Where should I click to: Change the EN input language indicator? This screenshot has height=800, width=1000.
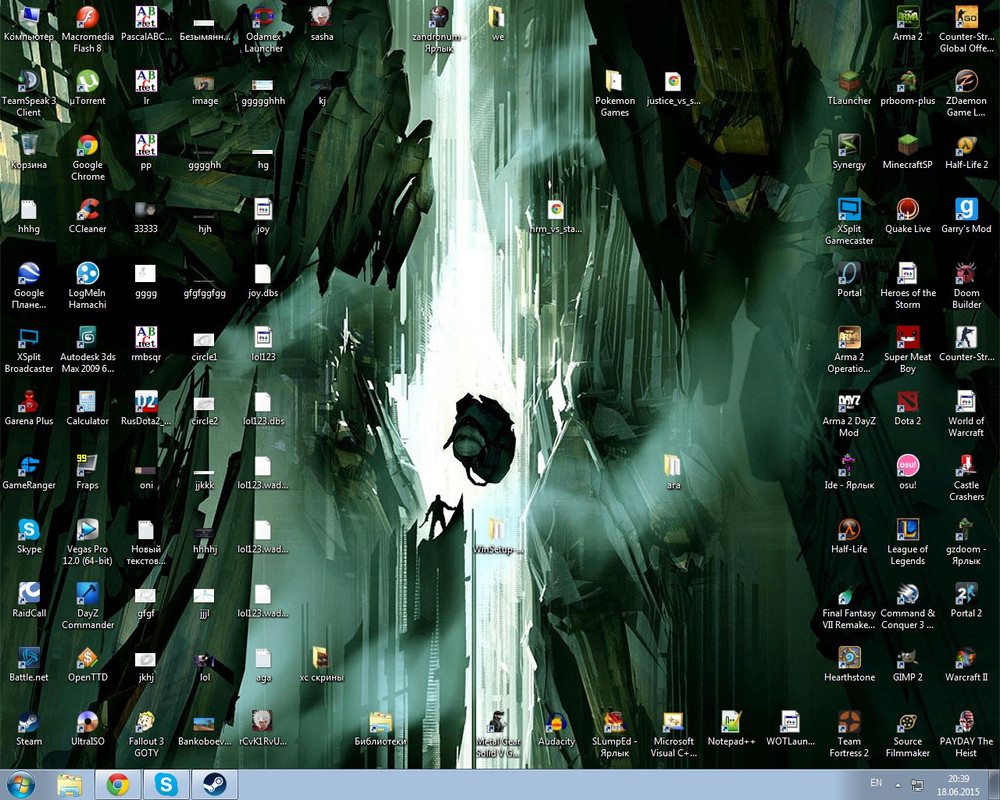[876, 783]
